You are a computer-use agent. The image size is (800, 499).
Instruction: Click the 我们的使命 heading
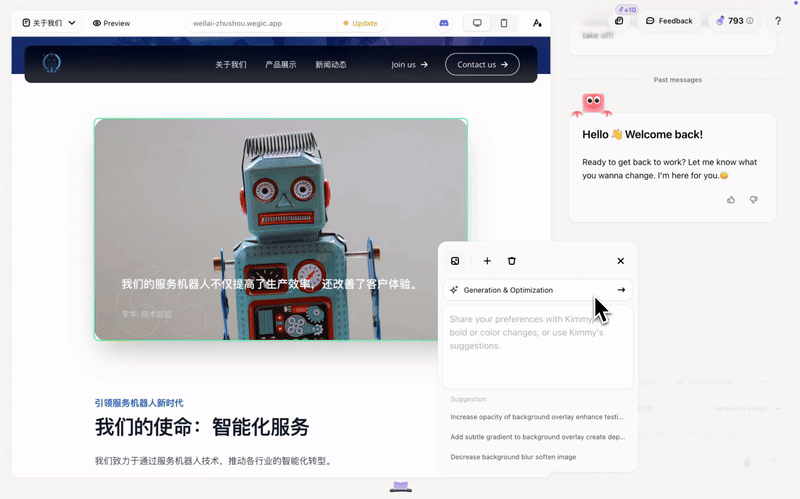[202, 427]
